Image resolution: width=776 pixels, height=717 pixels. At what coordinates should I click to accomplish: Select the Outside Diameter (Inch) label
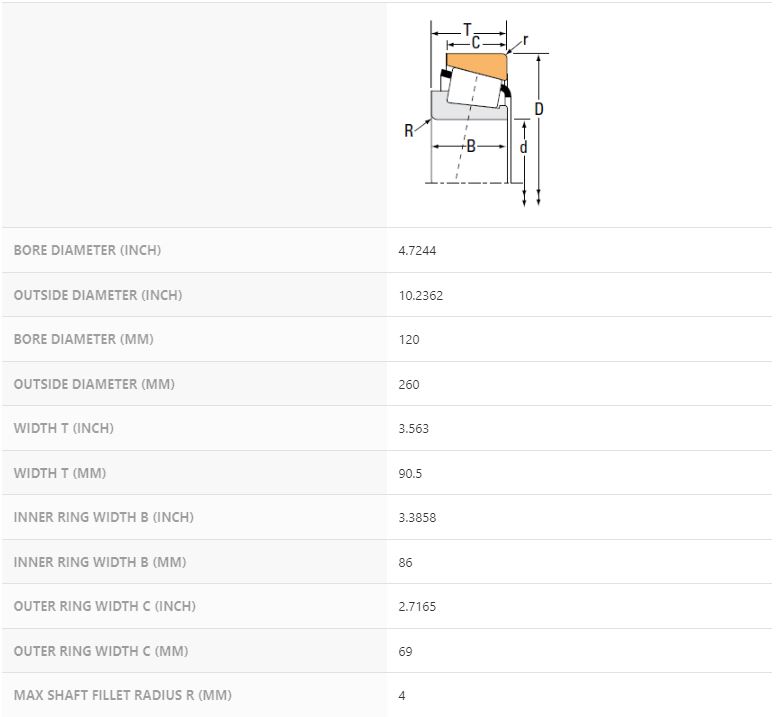(98, 295)
